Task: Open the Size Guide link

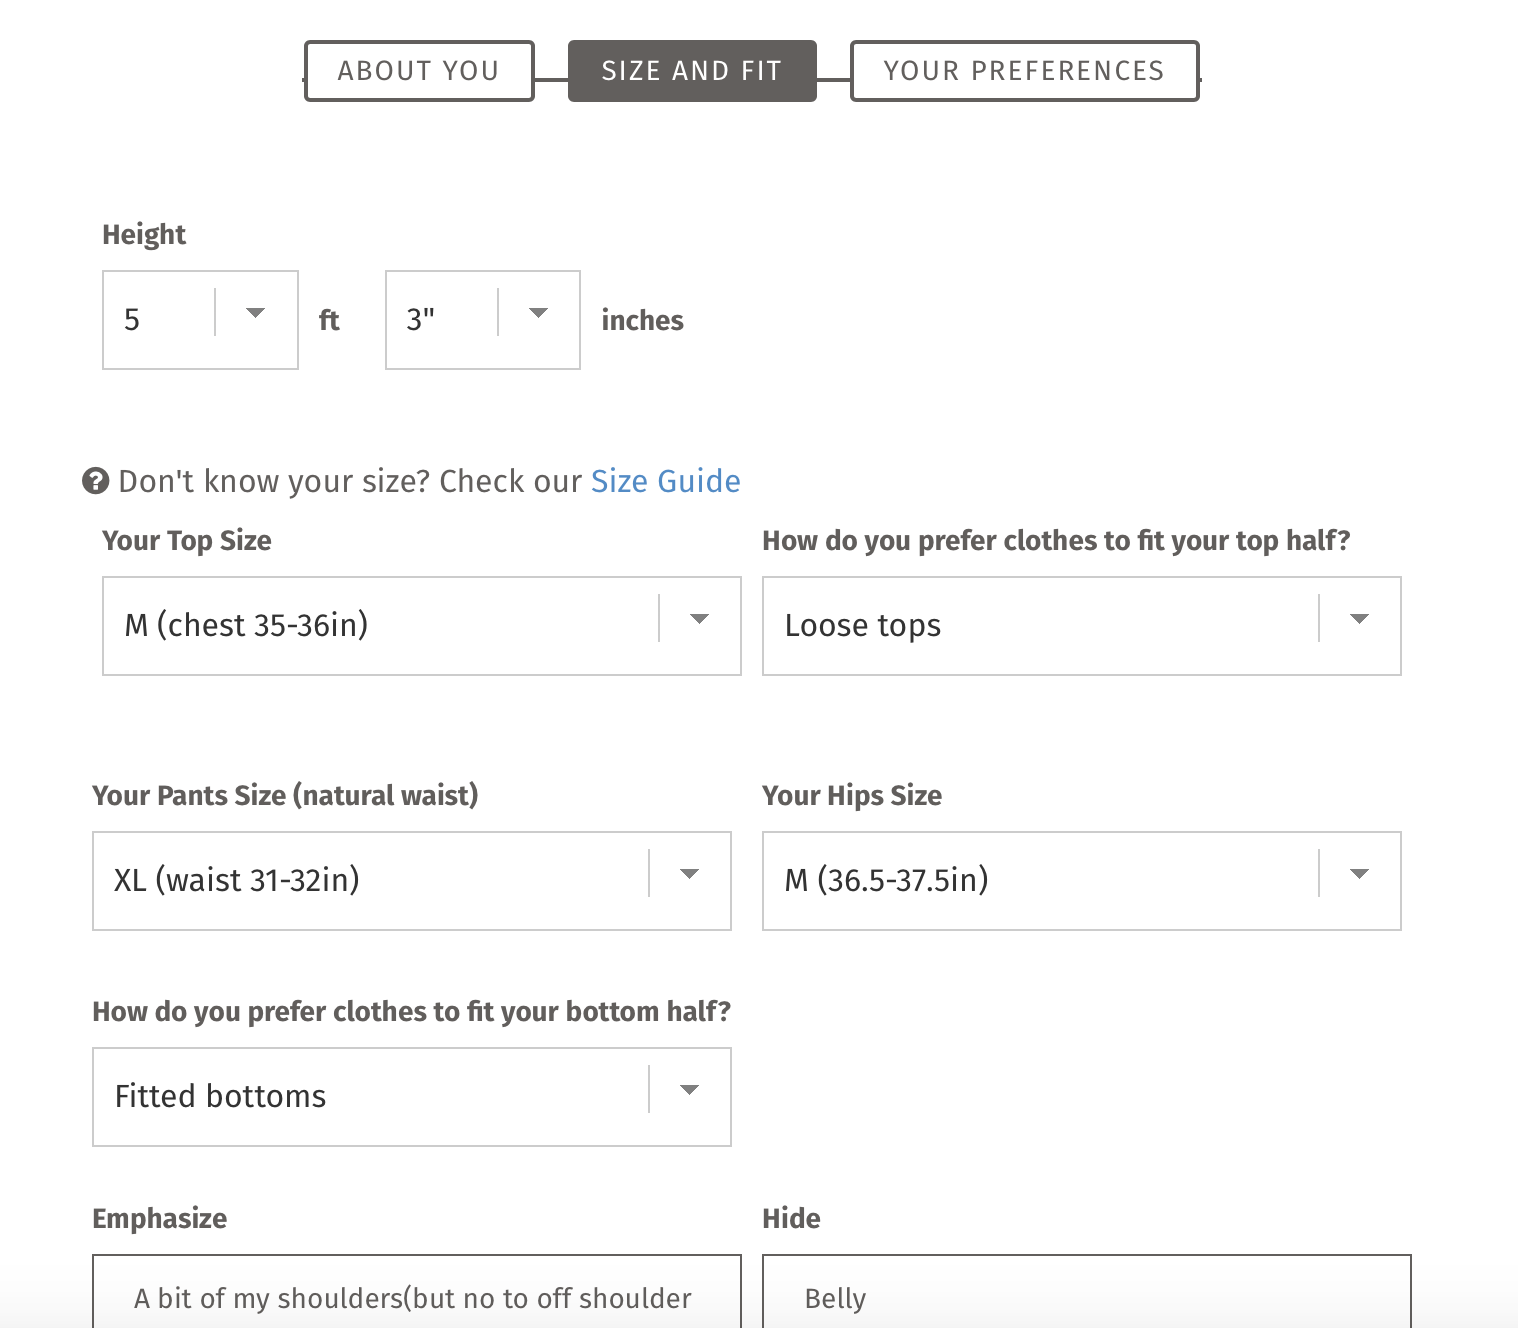Action: tap(665, 481)
